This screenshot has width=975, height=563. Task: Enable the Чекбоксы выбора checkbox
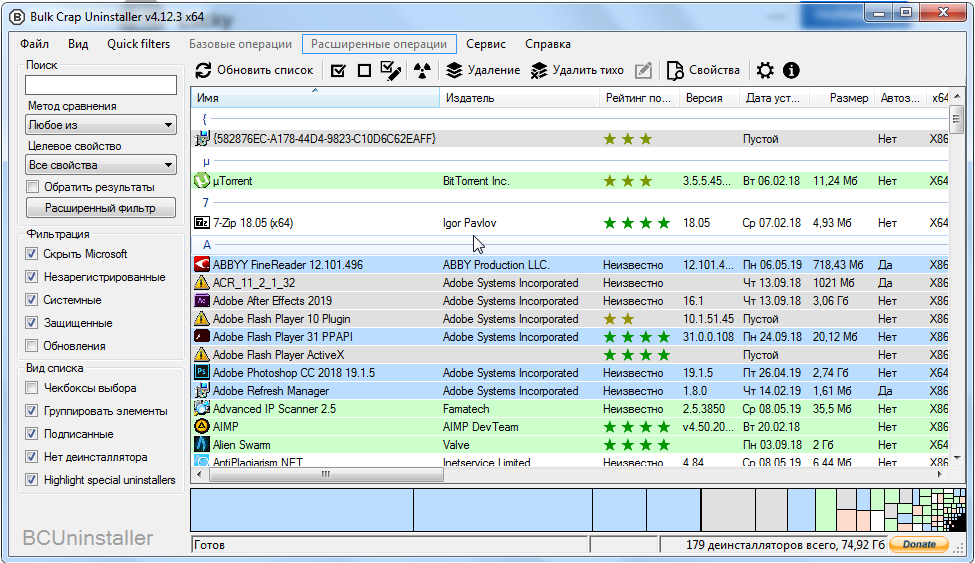(32, 388)
